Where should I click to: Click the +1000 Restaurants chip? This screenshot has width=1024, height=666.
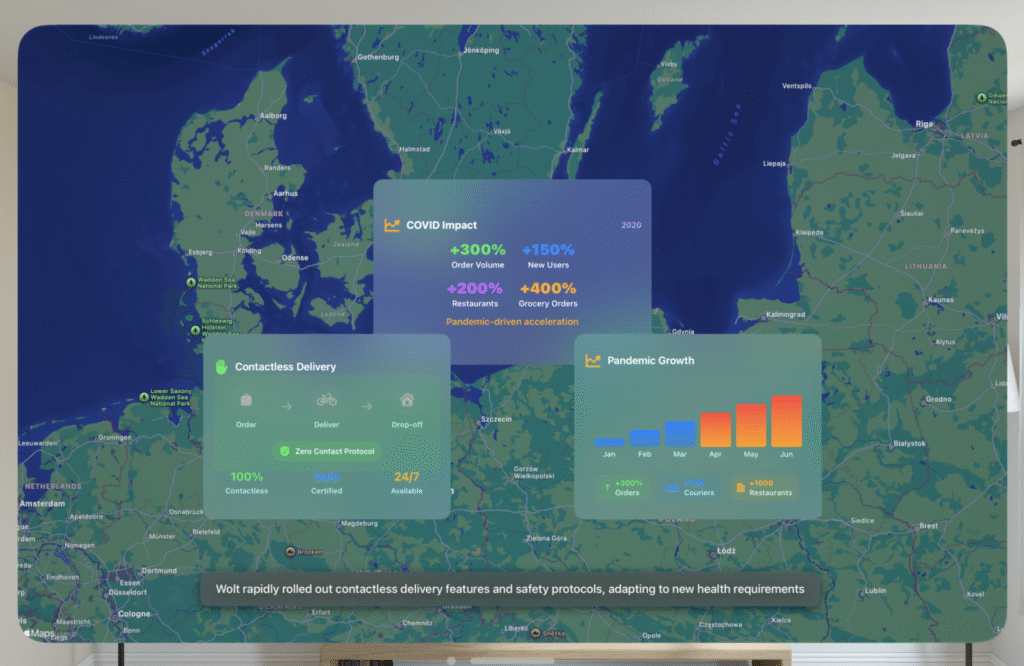point(763,488)
